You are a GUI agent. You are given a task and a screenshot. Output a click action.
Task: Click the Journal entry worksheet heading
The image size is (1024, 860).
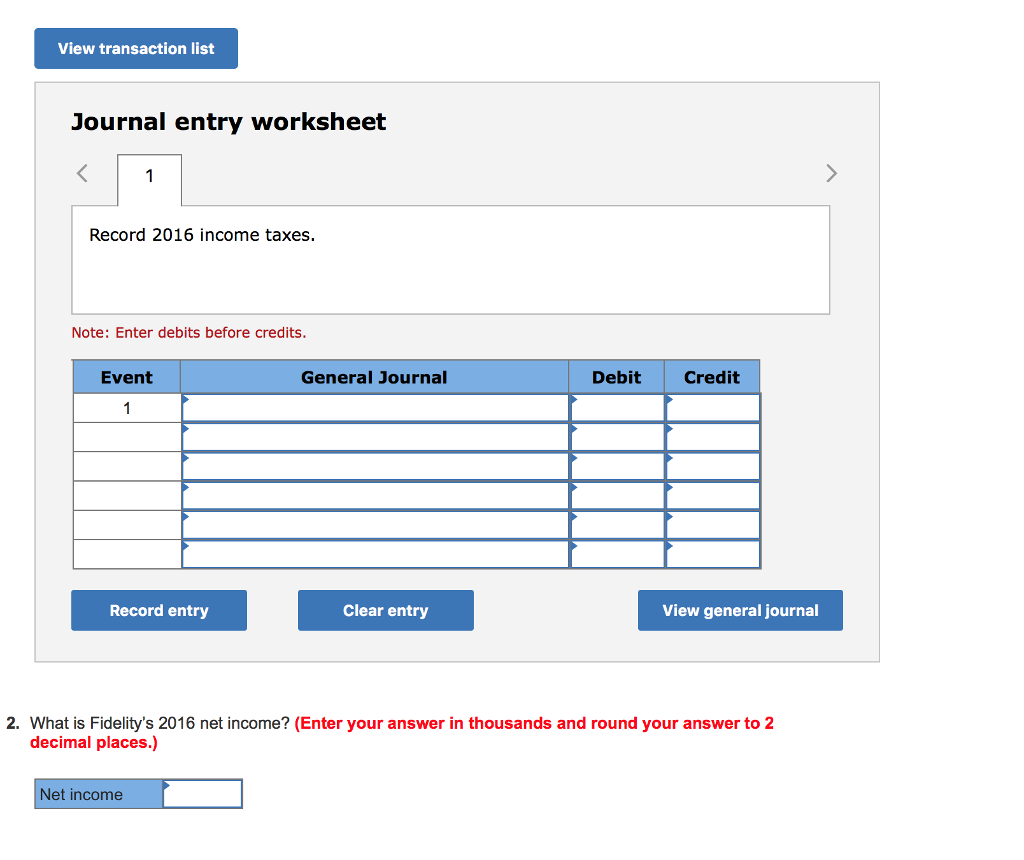229,121
